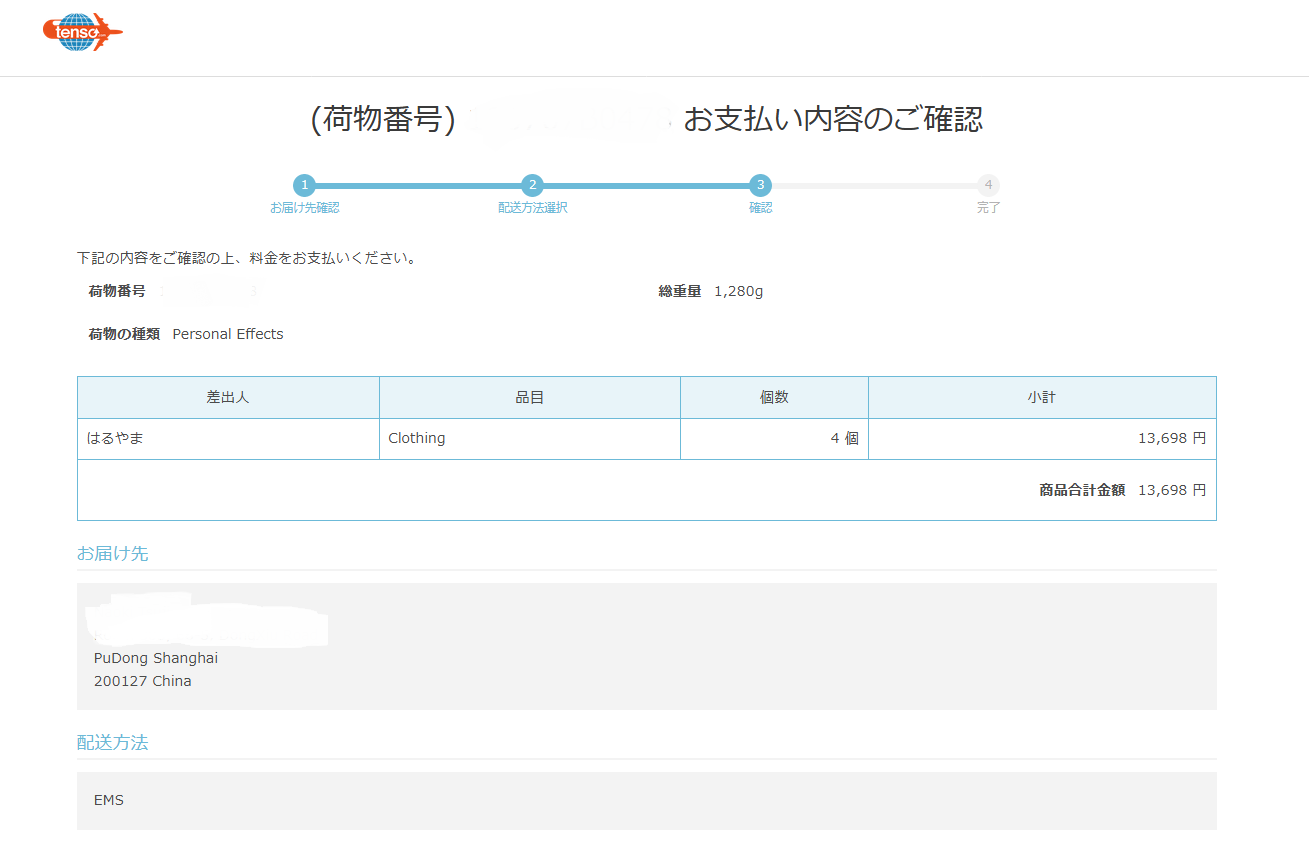Click the 個数 column header
The height and width of the screenshot is (847, 1309).
click(x=774, y=397)
